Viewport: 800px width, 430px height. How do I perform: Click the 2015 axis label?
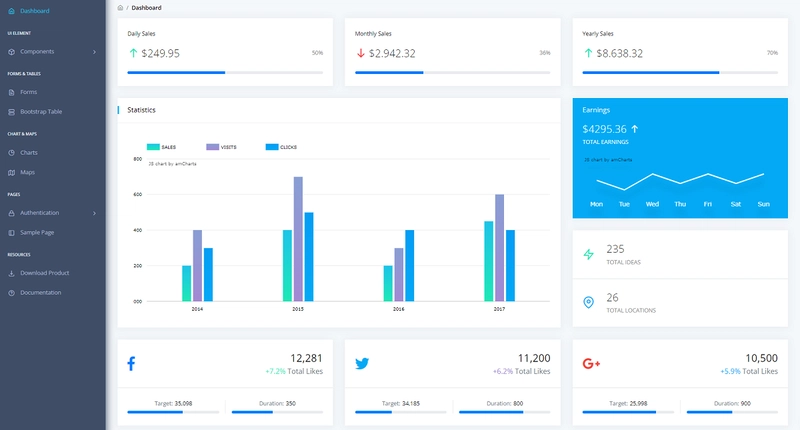point(298,309)
